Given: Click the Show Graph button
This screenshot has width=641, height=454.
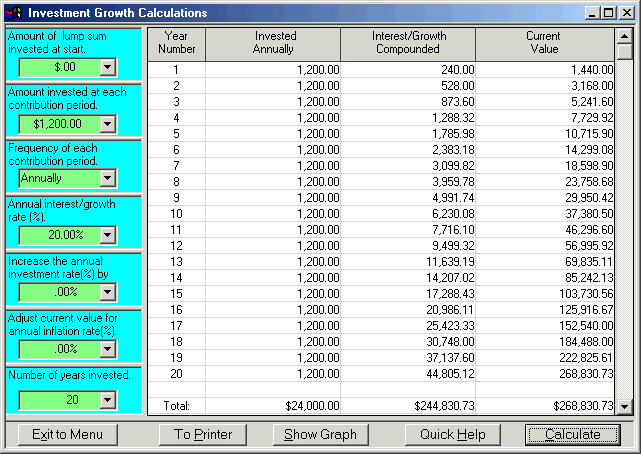Looking at the screenshot, I should pyautogui.click(x=320, y=434).
